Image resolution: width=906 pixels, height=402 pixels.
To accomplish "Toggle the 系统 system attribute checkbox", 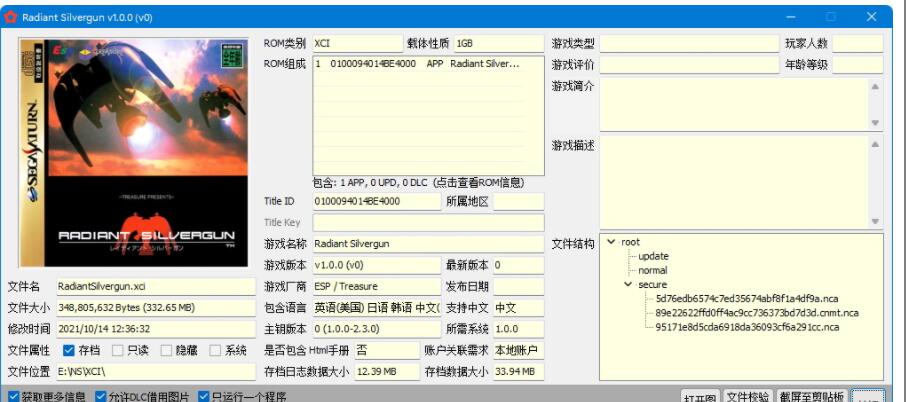I will pos(215,350).
